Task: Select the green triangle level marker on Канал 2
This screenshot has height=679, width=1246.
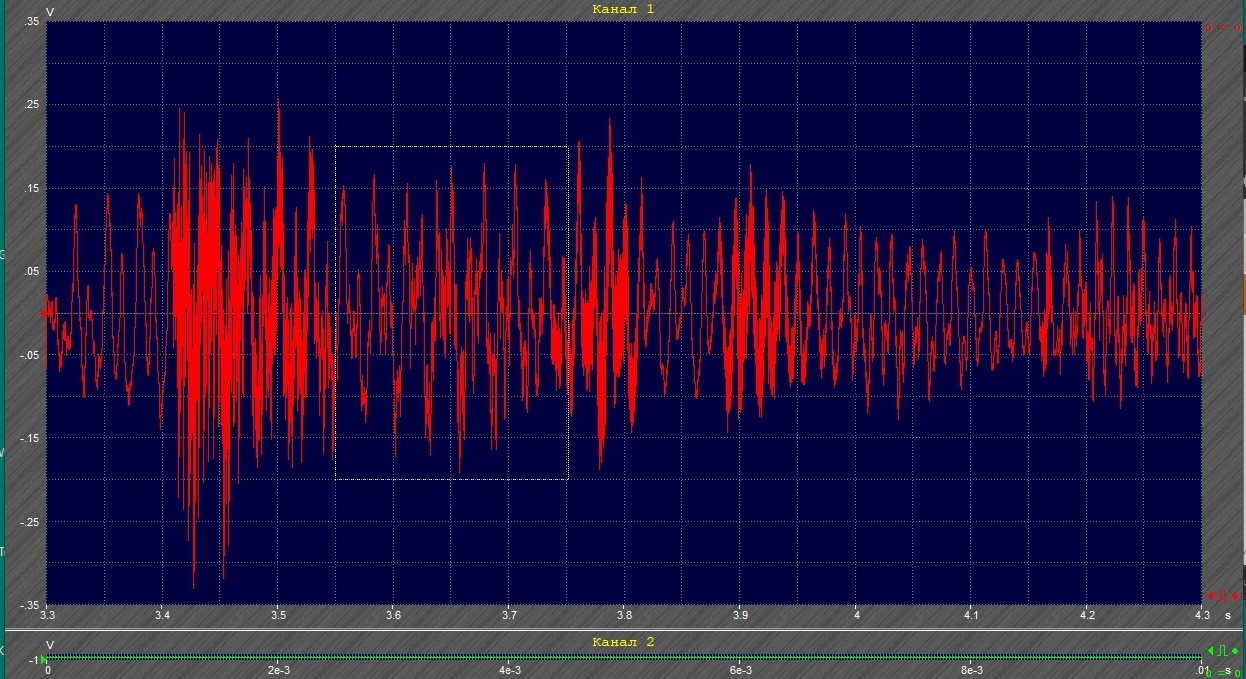Action: (x=43, y=659)
